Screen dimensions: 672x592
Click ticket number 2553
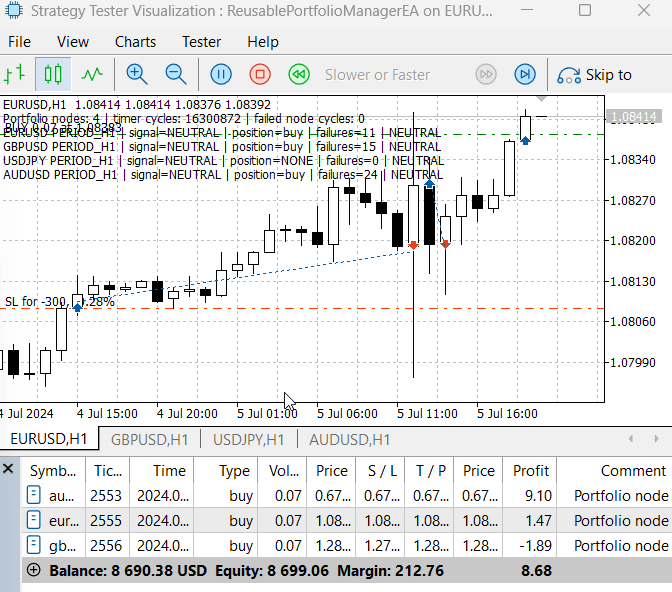[106, 496]
